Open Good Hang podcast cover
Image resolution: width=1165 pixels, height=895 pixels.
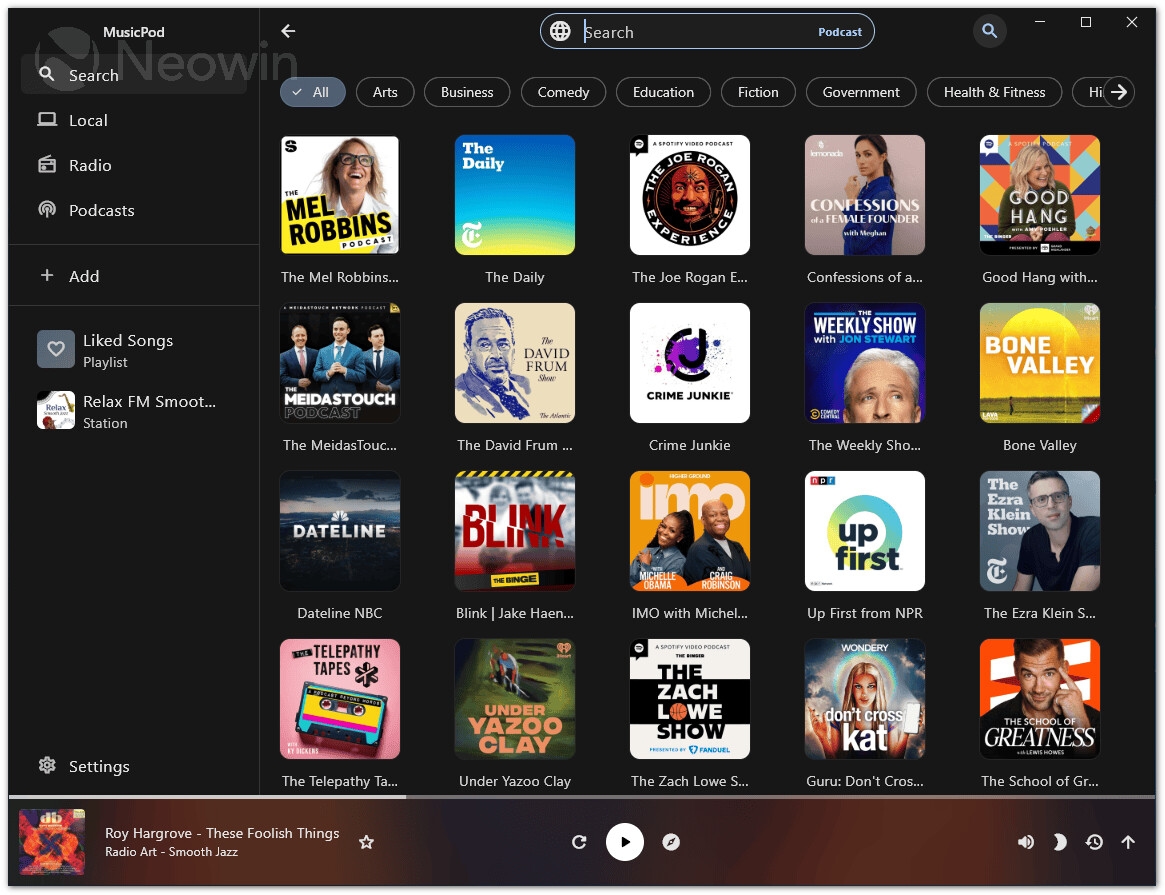point(1039,195)
